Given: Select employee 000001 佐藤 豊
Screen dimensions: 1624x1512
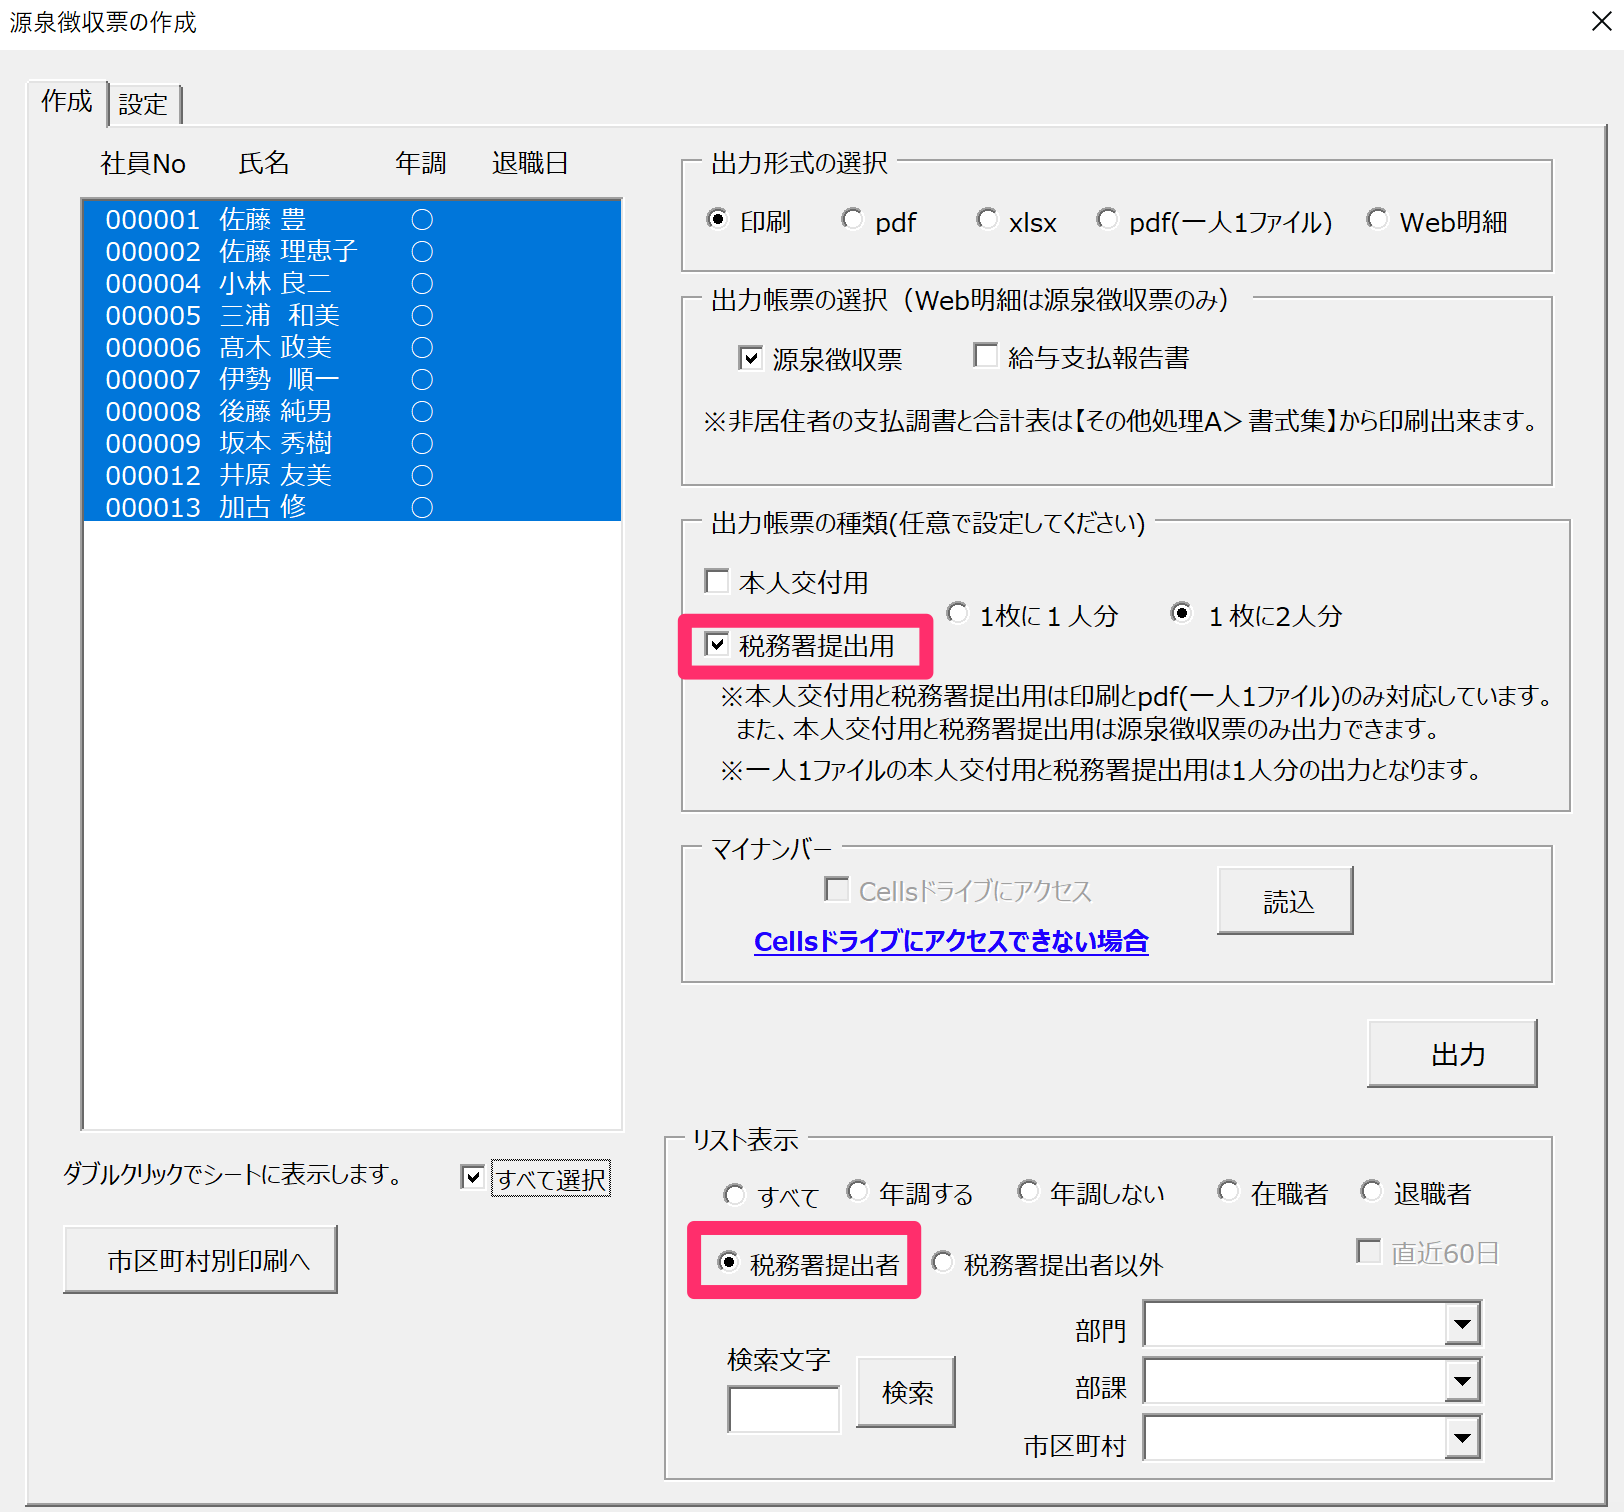Looking at the screenshot, I should [x=352, y=219].
